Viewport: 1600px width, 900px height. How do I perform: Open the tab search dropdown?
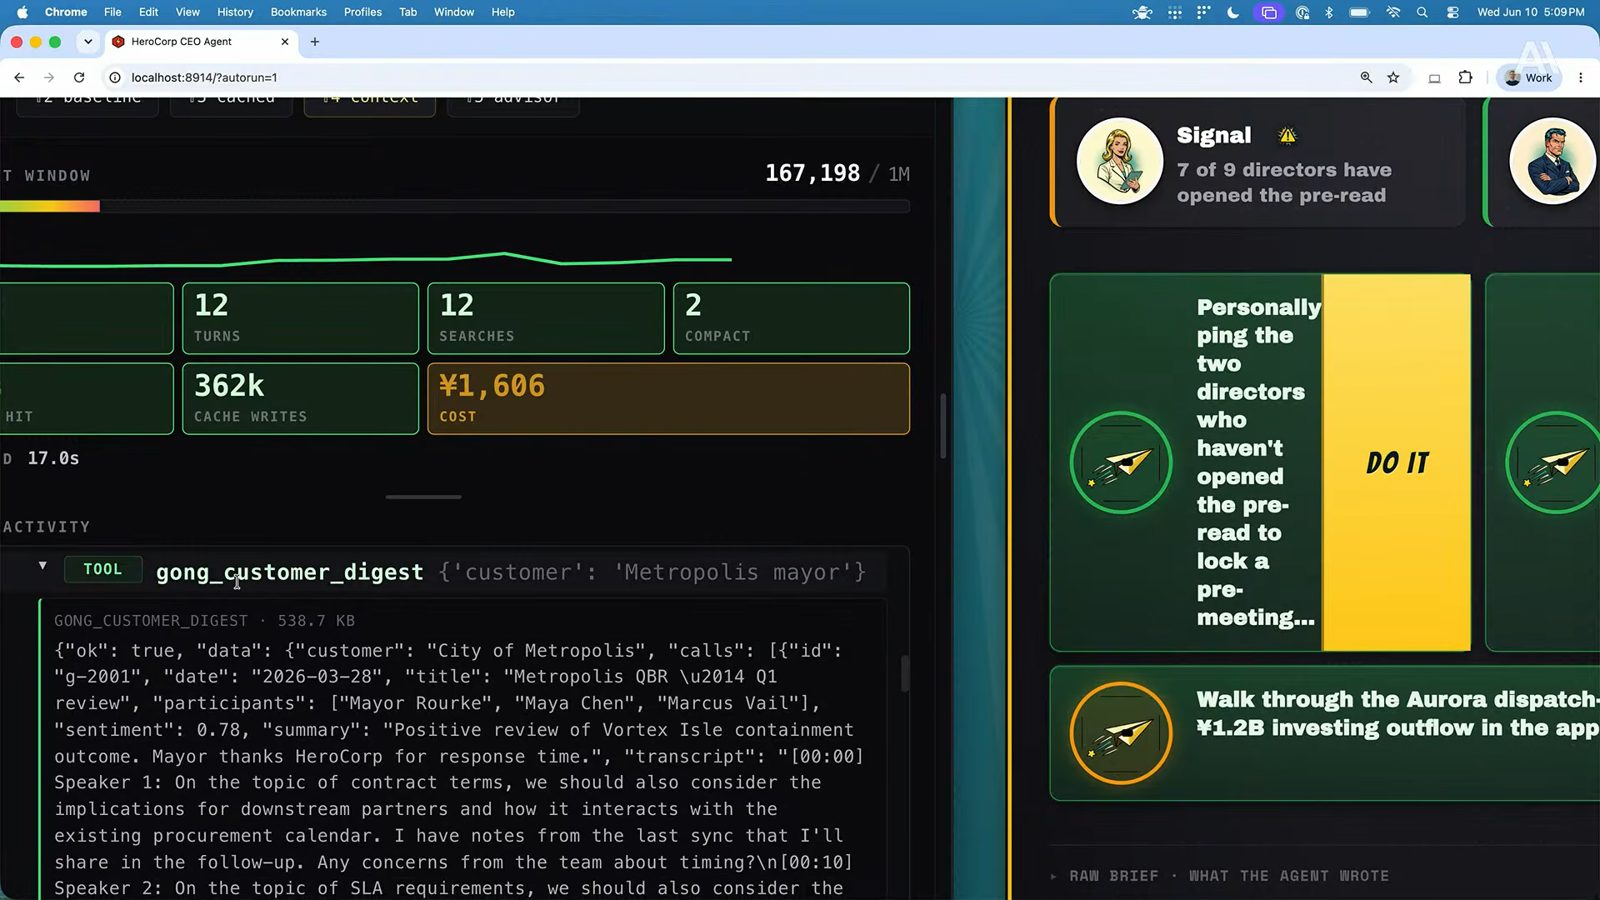click(88, 42)
